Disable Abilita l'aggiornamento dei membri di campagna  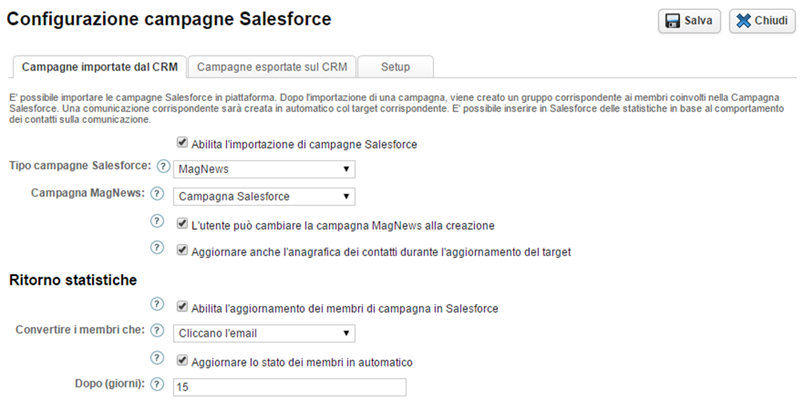tap(182, 307)
